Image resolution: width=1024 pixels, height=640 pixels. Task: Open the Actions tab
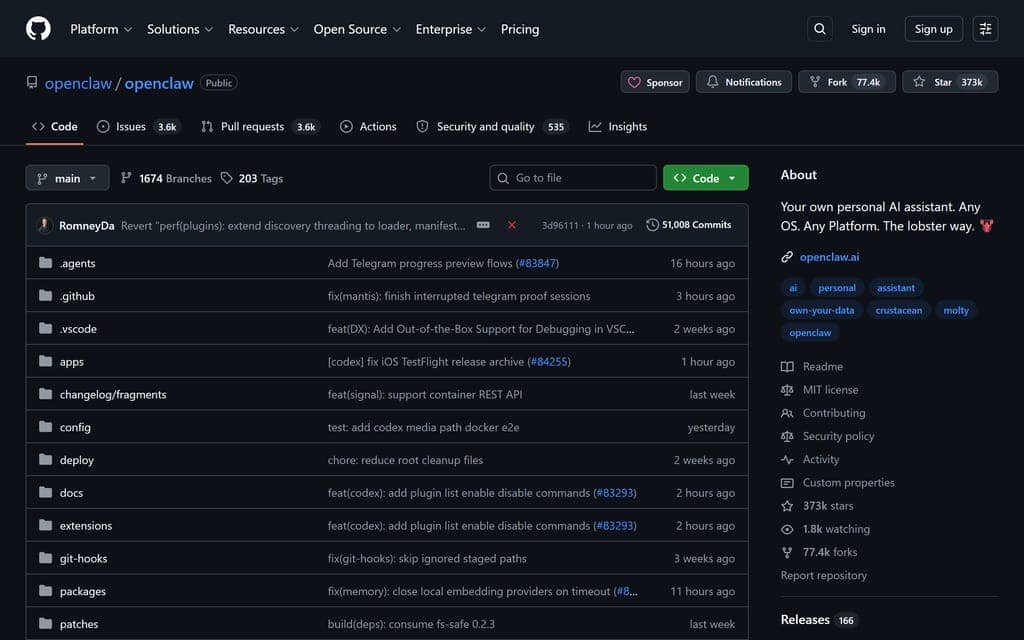tap(368, 127)
